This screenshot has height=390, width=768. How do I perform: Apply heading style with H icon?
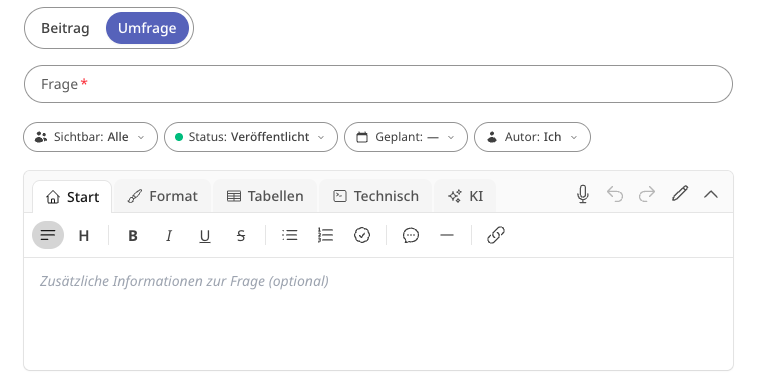(84, 236)
